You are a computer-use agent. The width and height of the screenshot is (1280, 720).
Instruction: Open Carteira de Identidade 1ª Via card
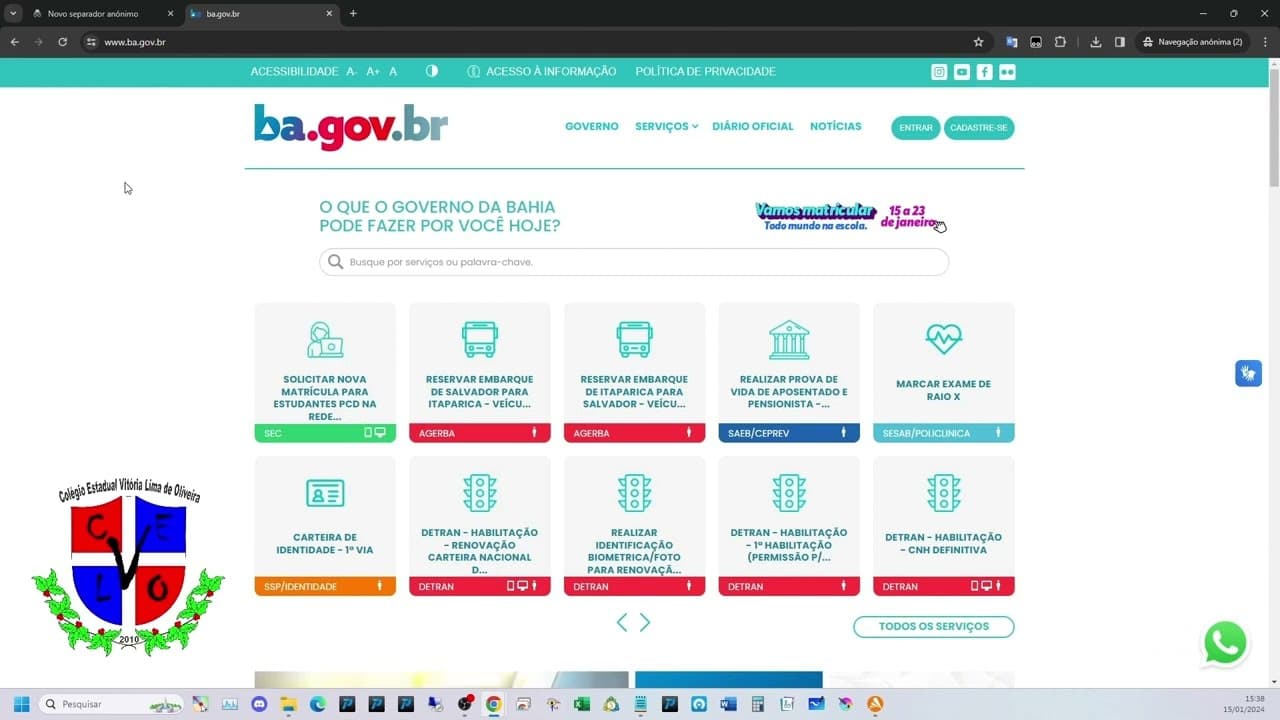tap(325, 526)
